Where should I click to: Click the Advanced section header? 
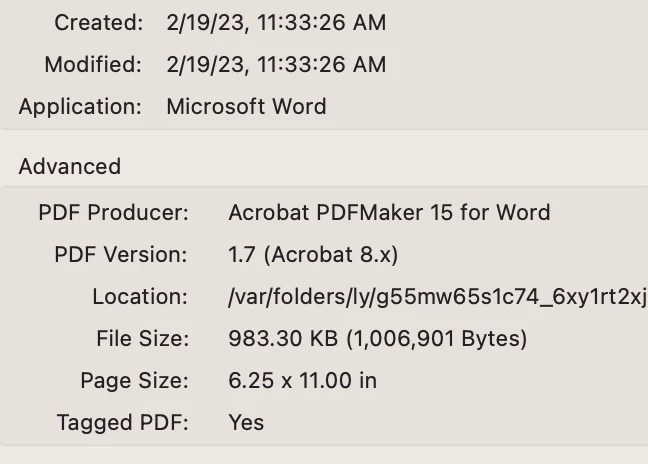pyautogui.click(x=69, y=166)
